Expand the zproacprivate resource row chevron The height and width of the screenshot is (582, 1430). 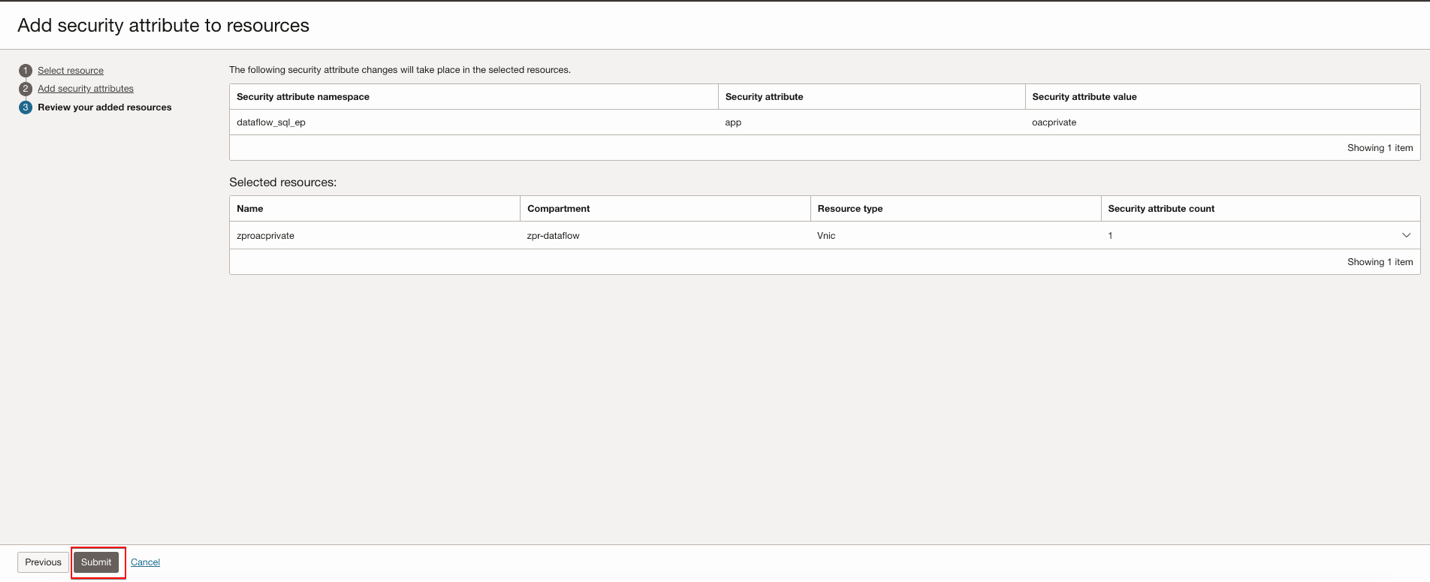pyautogui.click(x=1406, y=236)
